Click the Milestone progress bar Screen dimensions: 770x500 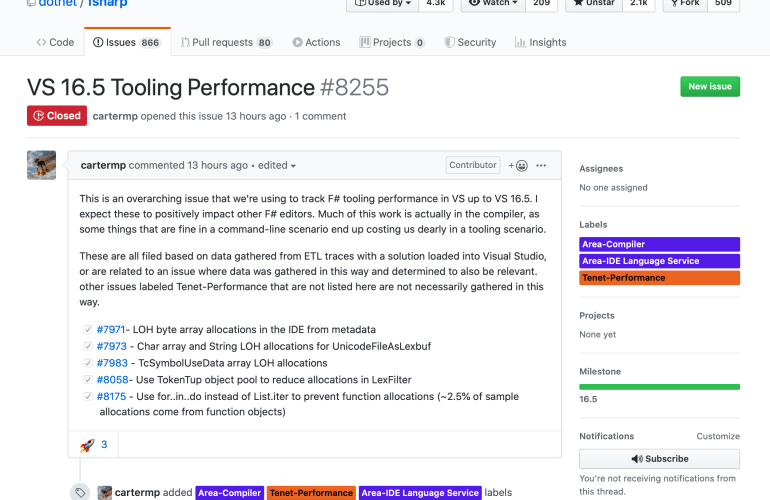[659, 386]
